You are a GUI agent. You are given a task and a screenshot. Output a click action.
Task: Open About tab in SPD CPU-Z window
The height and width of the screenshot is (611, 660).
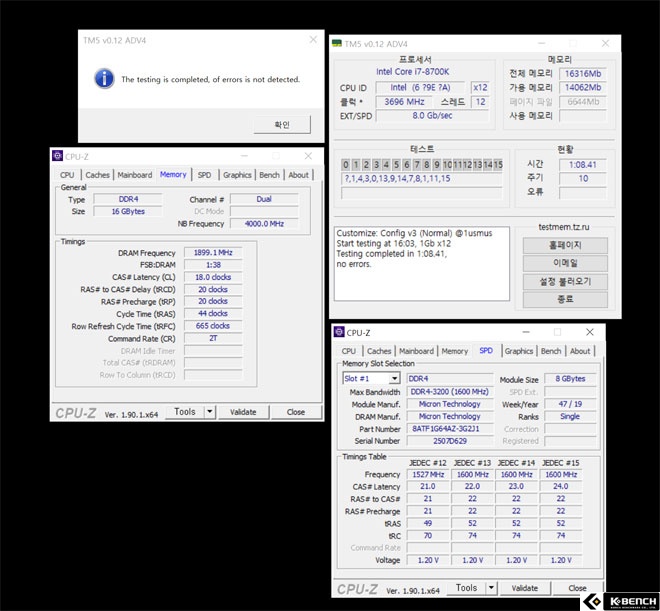pos(580,351)
